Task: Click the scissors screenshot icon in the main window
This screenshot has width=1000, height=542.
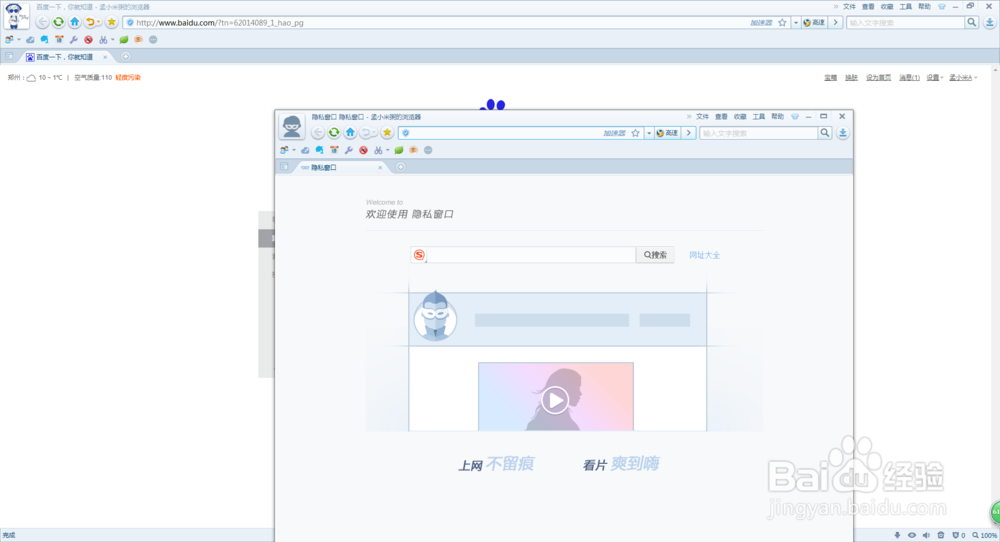Action: tap(103, 40)
